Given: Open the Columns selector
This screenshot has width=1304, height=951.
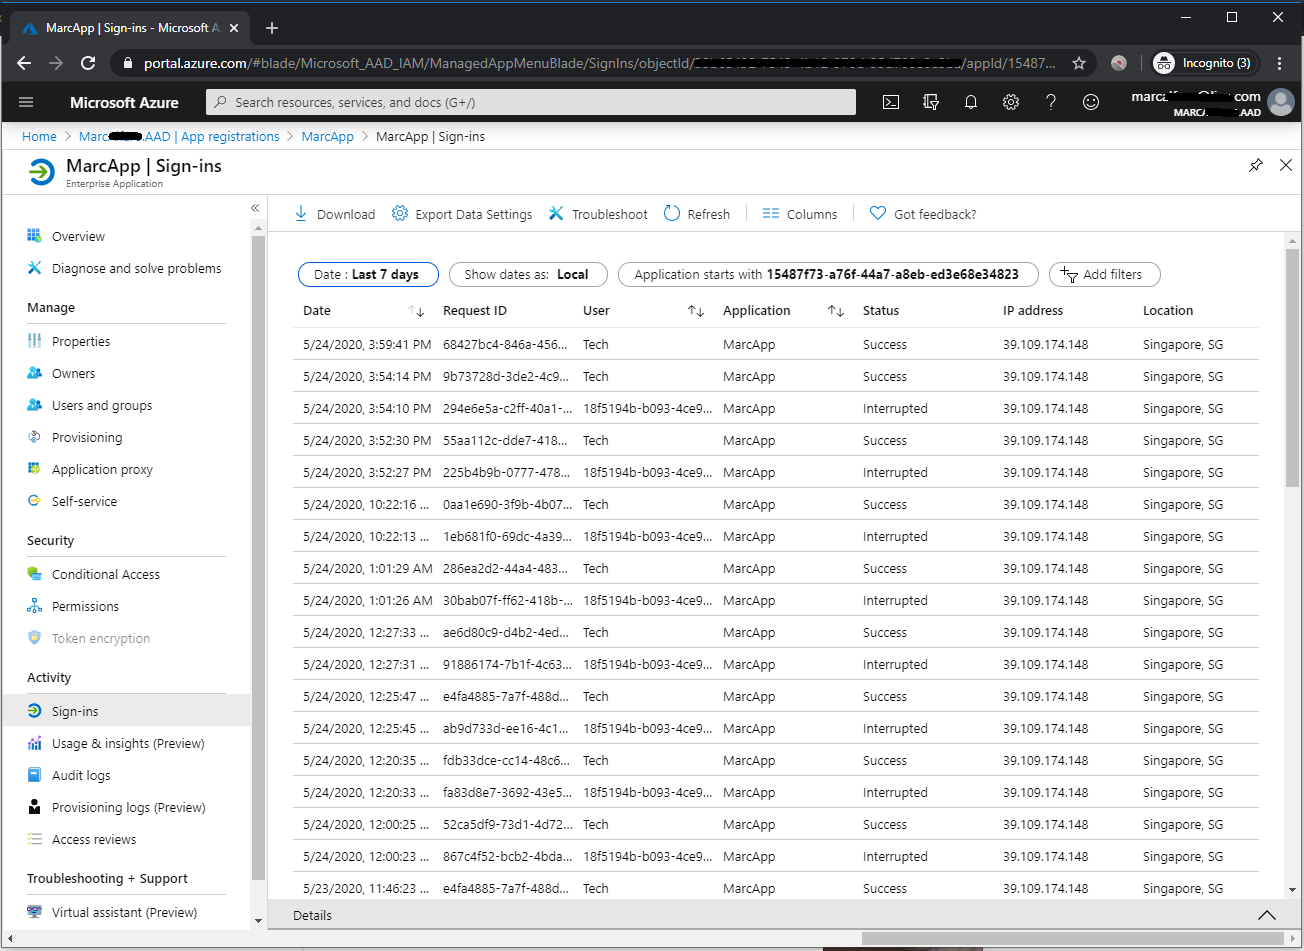Looking at the screenshot, I should click(799, 213).
